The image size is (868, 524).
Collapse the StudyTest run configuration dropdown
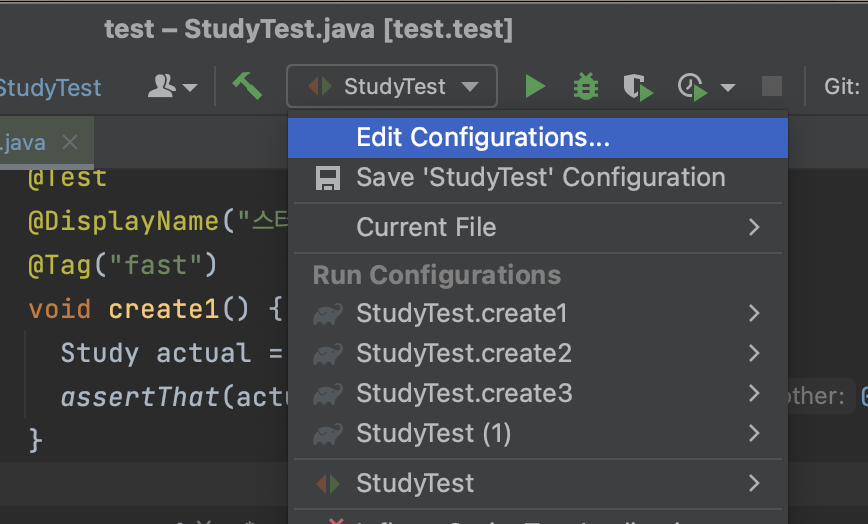(x=392, y=87)
